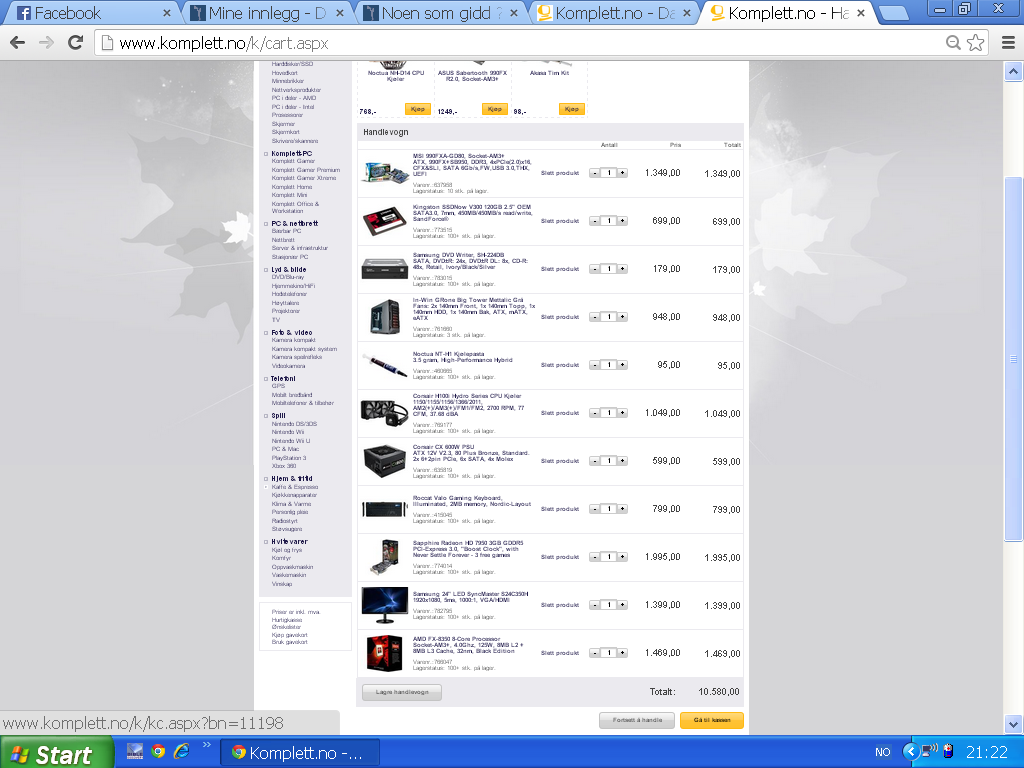The width and height of the screenshot is (1024, 768).
Task: Close the 'Noen som gidd' tab
Action: [x=514, y=13]
